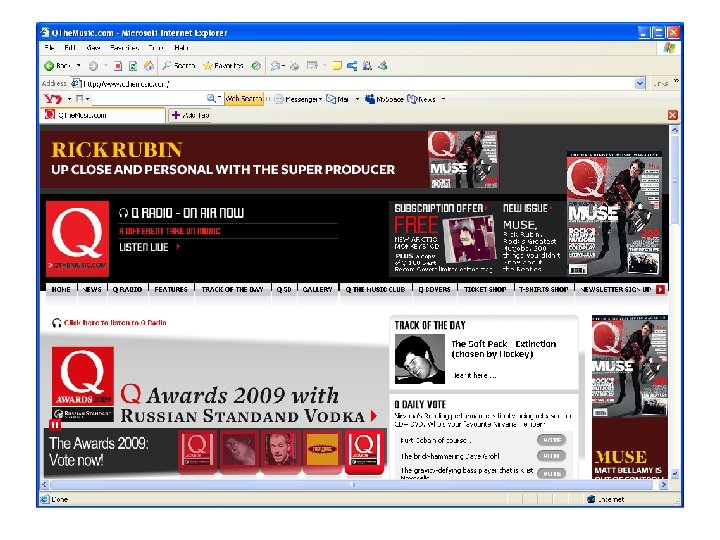The width and height of the screenshot is (720, 540).
Task: Click the Subscription Offer heading
Action: tap(441, 208)
